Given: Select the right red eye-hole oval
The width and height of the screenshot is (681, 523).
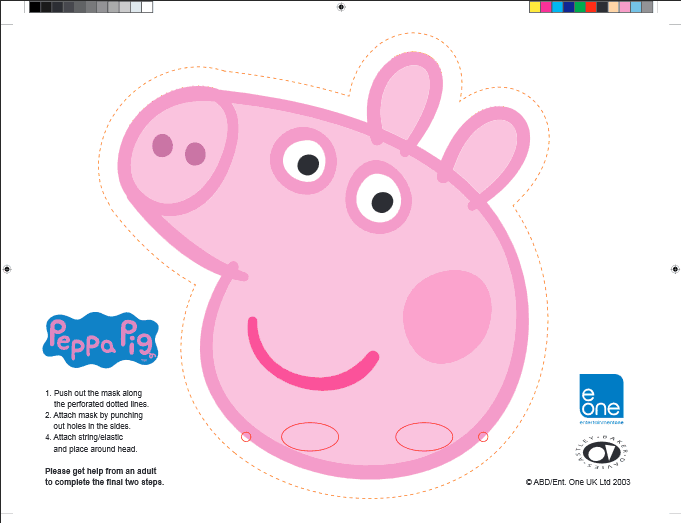Looking at the screenshot, I should [x=424, y=436].
